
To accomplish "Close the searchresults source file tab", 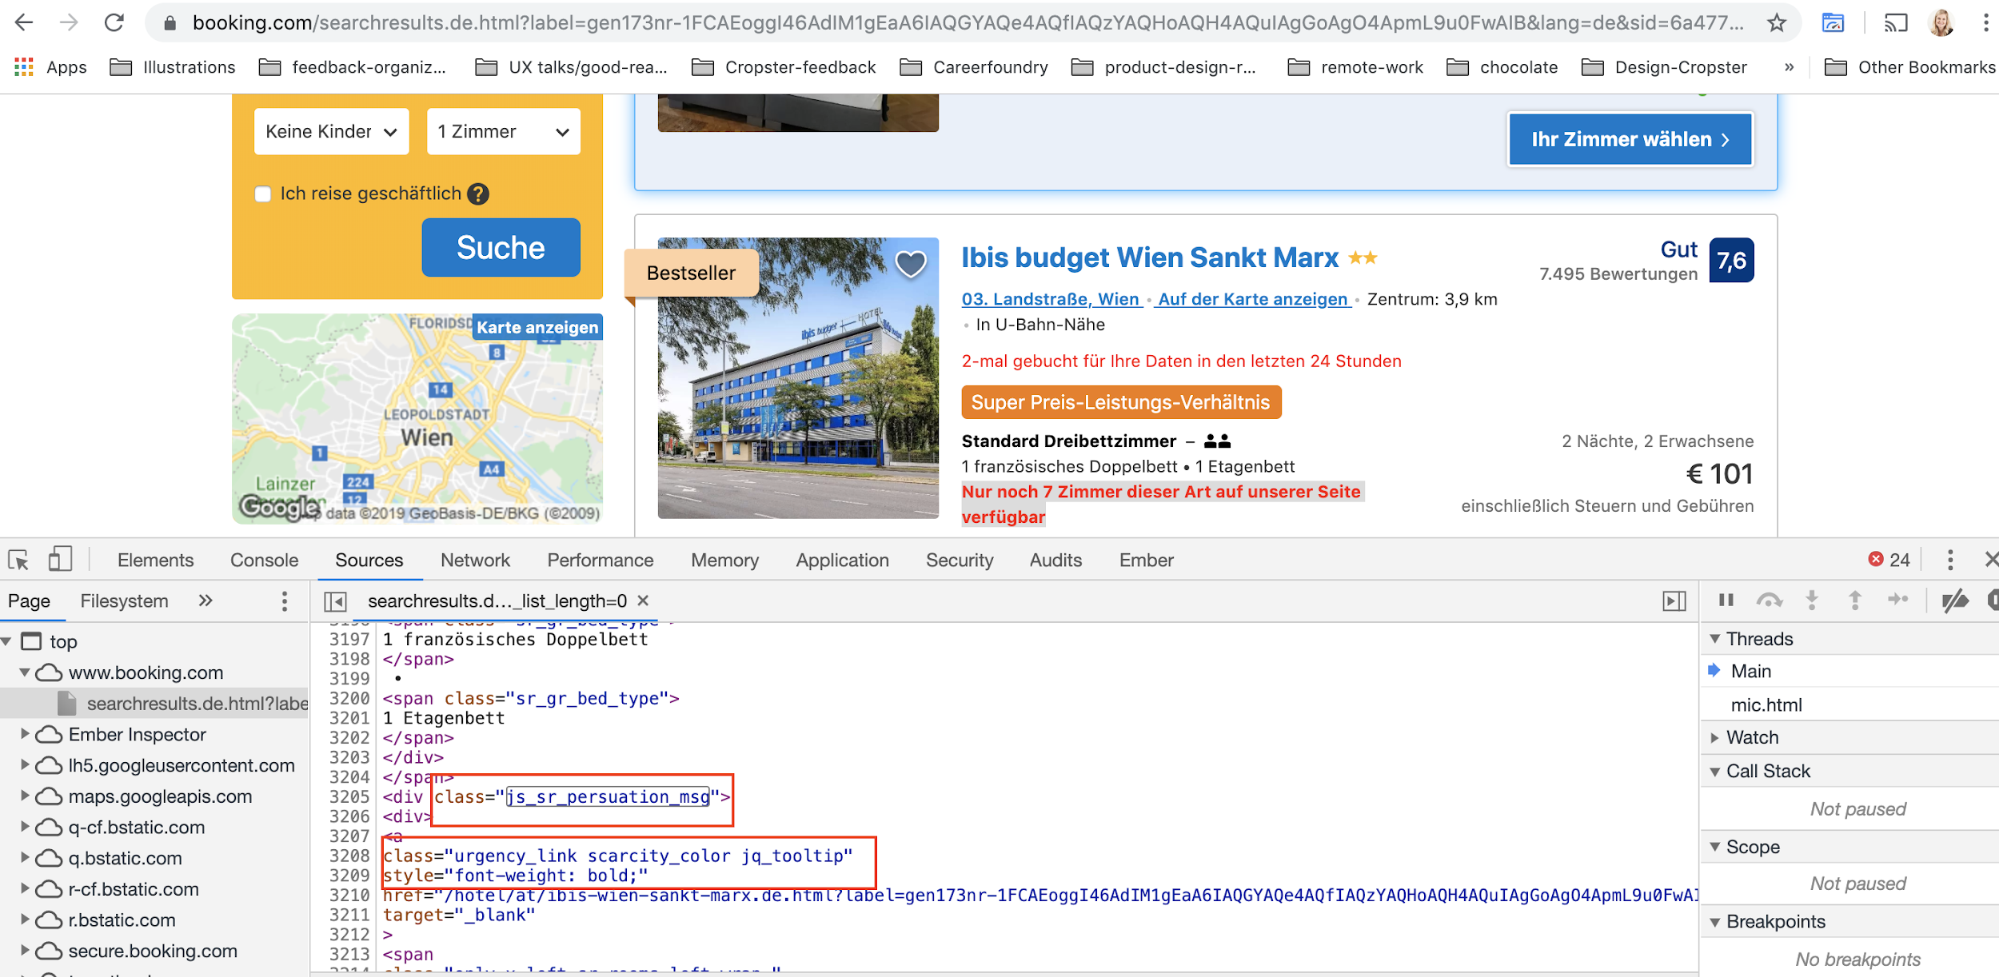I will [x=643, y=600].
